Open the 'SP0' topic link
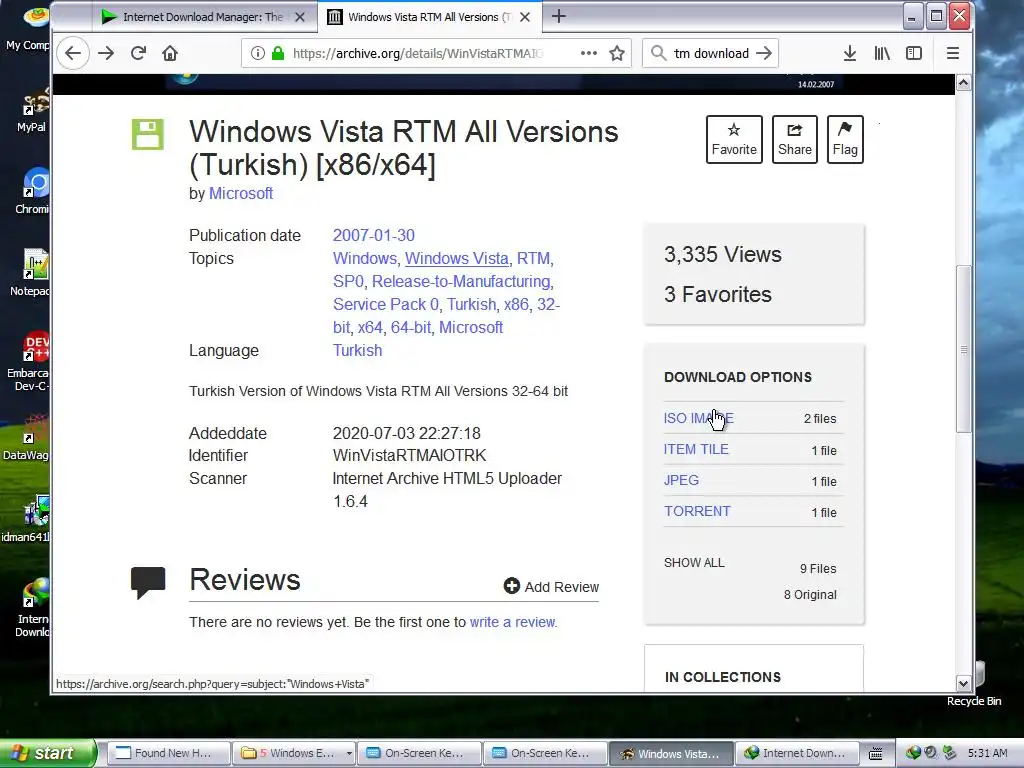Viewport: 1024px width, 768px height. pyautogui.click(x=348, y=281)
